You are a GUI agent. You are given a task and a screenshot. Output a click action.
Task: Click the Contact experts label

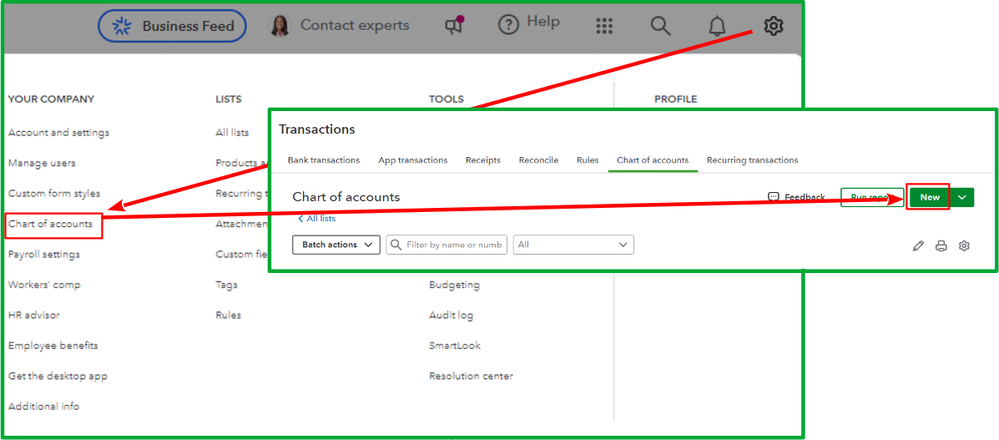pos(355,25)
